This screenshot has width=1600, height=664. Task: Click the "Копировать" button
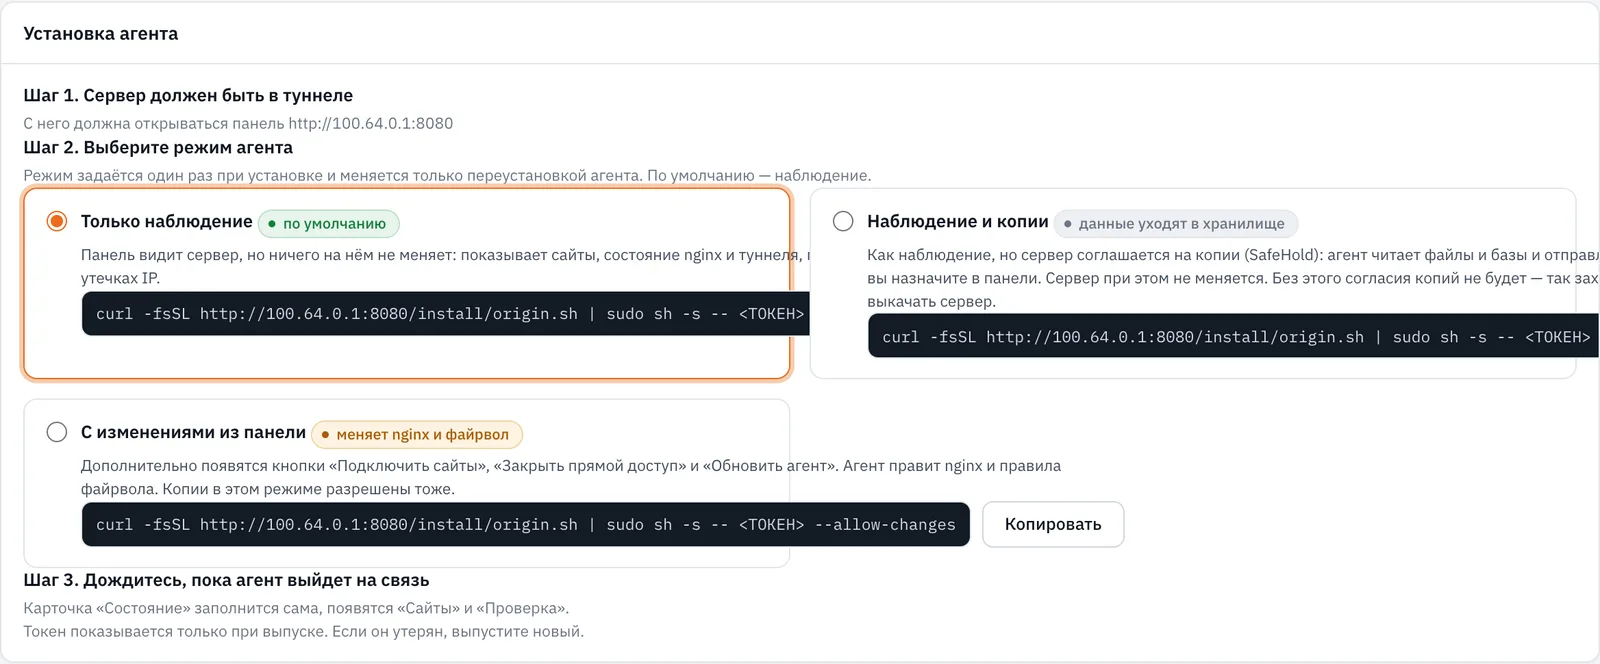(x=1053, y=524)
